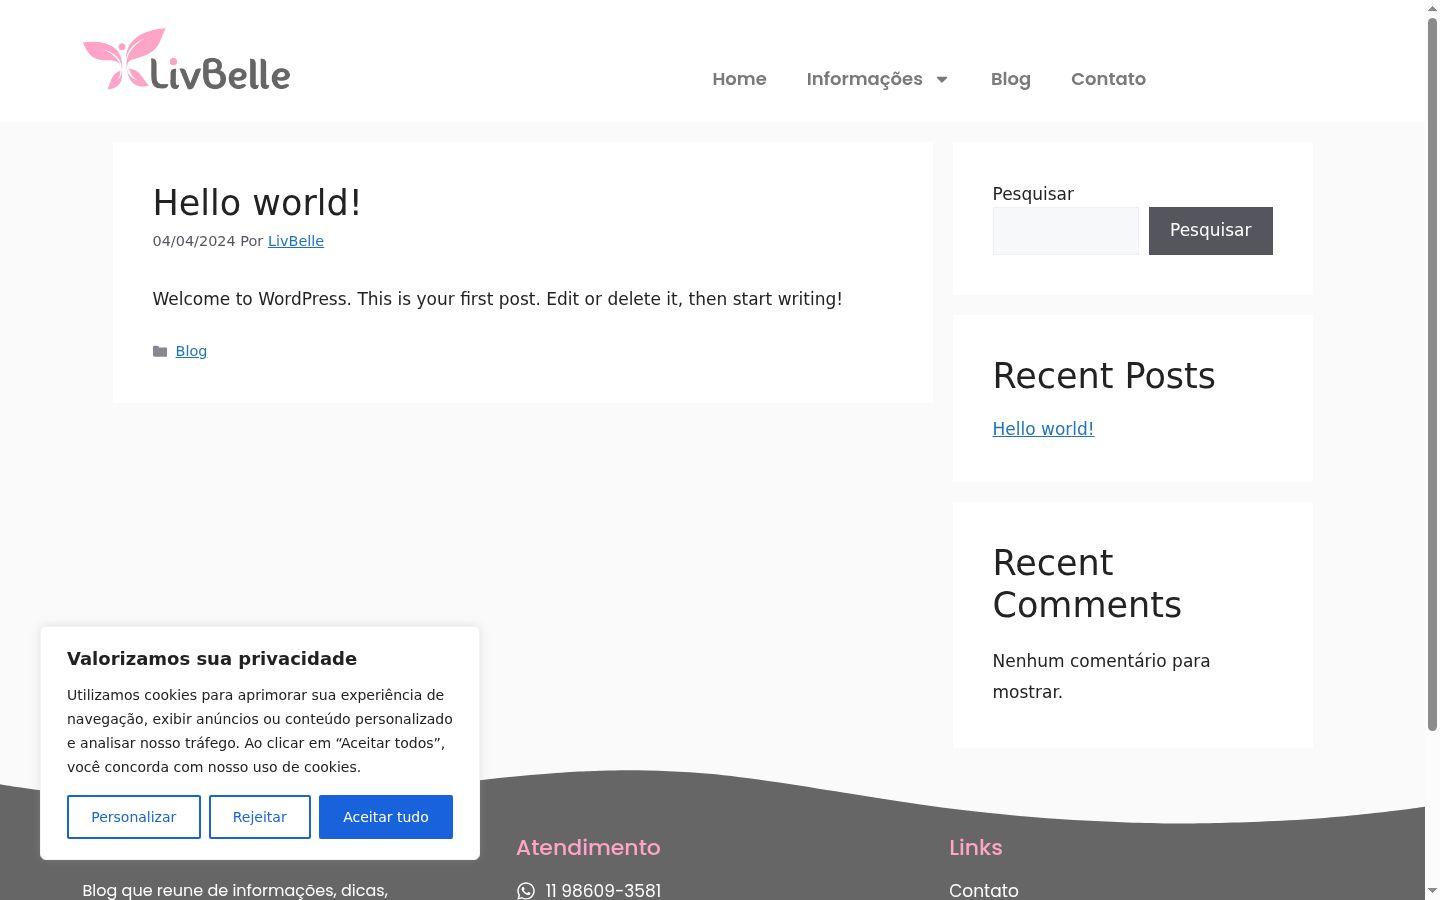Screen dimensions: 1440x900
Task: Accept cookies with Aceitar tudo
Action: pos(386,817)
